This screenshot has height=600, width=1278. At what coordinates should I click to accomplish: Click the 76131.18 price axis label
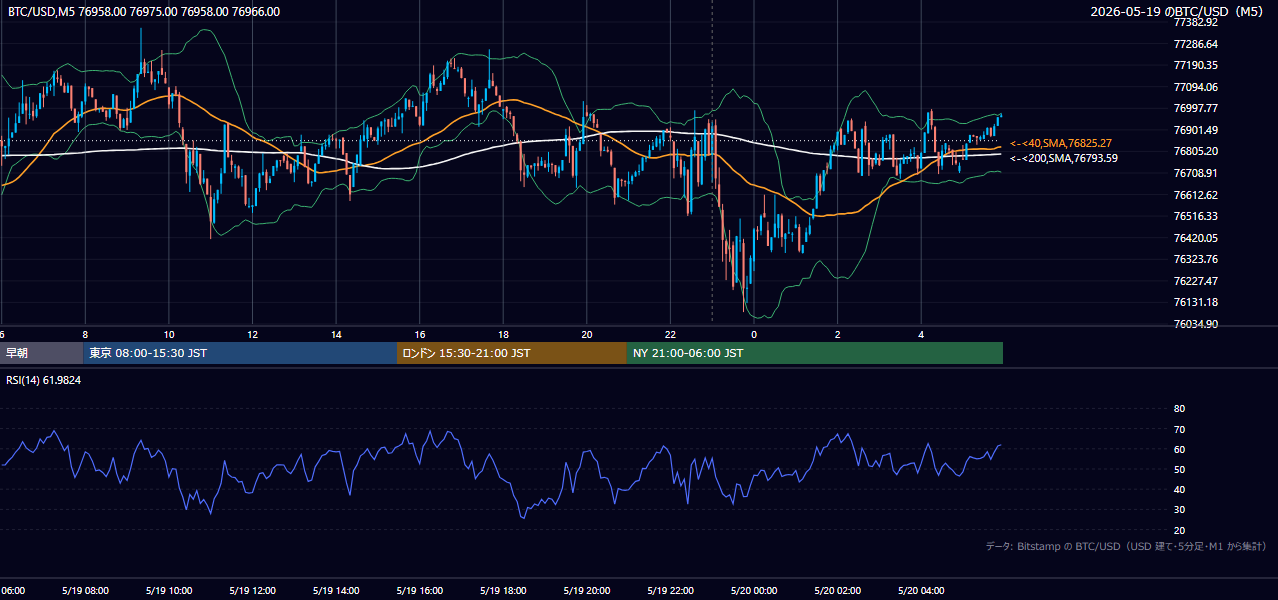[x=1196, y=302]
